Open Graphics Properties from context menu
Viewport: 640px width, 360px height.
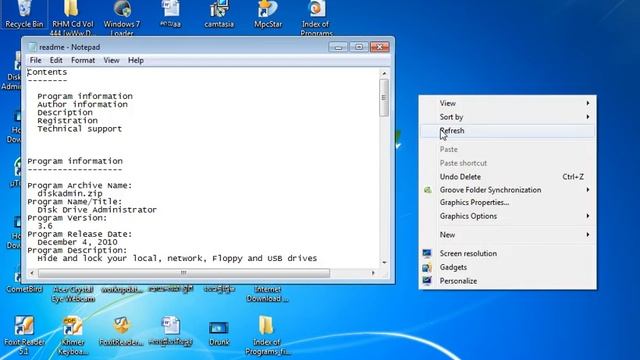(x=507, y=202)
